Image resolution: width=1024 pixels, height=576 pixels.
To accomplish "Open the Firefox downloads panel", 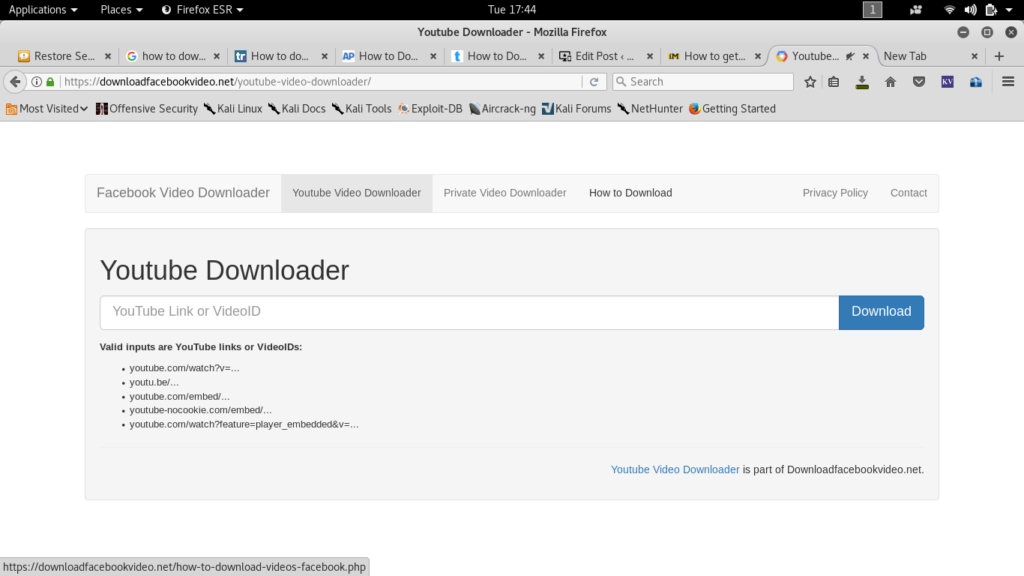I will (x=861, y=81).
